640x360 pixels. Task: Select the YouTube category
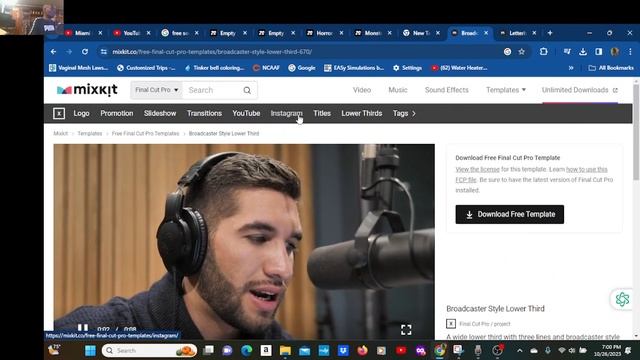coord(246,113)
